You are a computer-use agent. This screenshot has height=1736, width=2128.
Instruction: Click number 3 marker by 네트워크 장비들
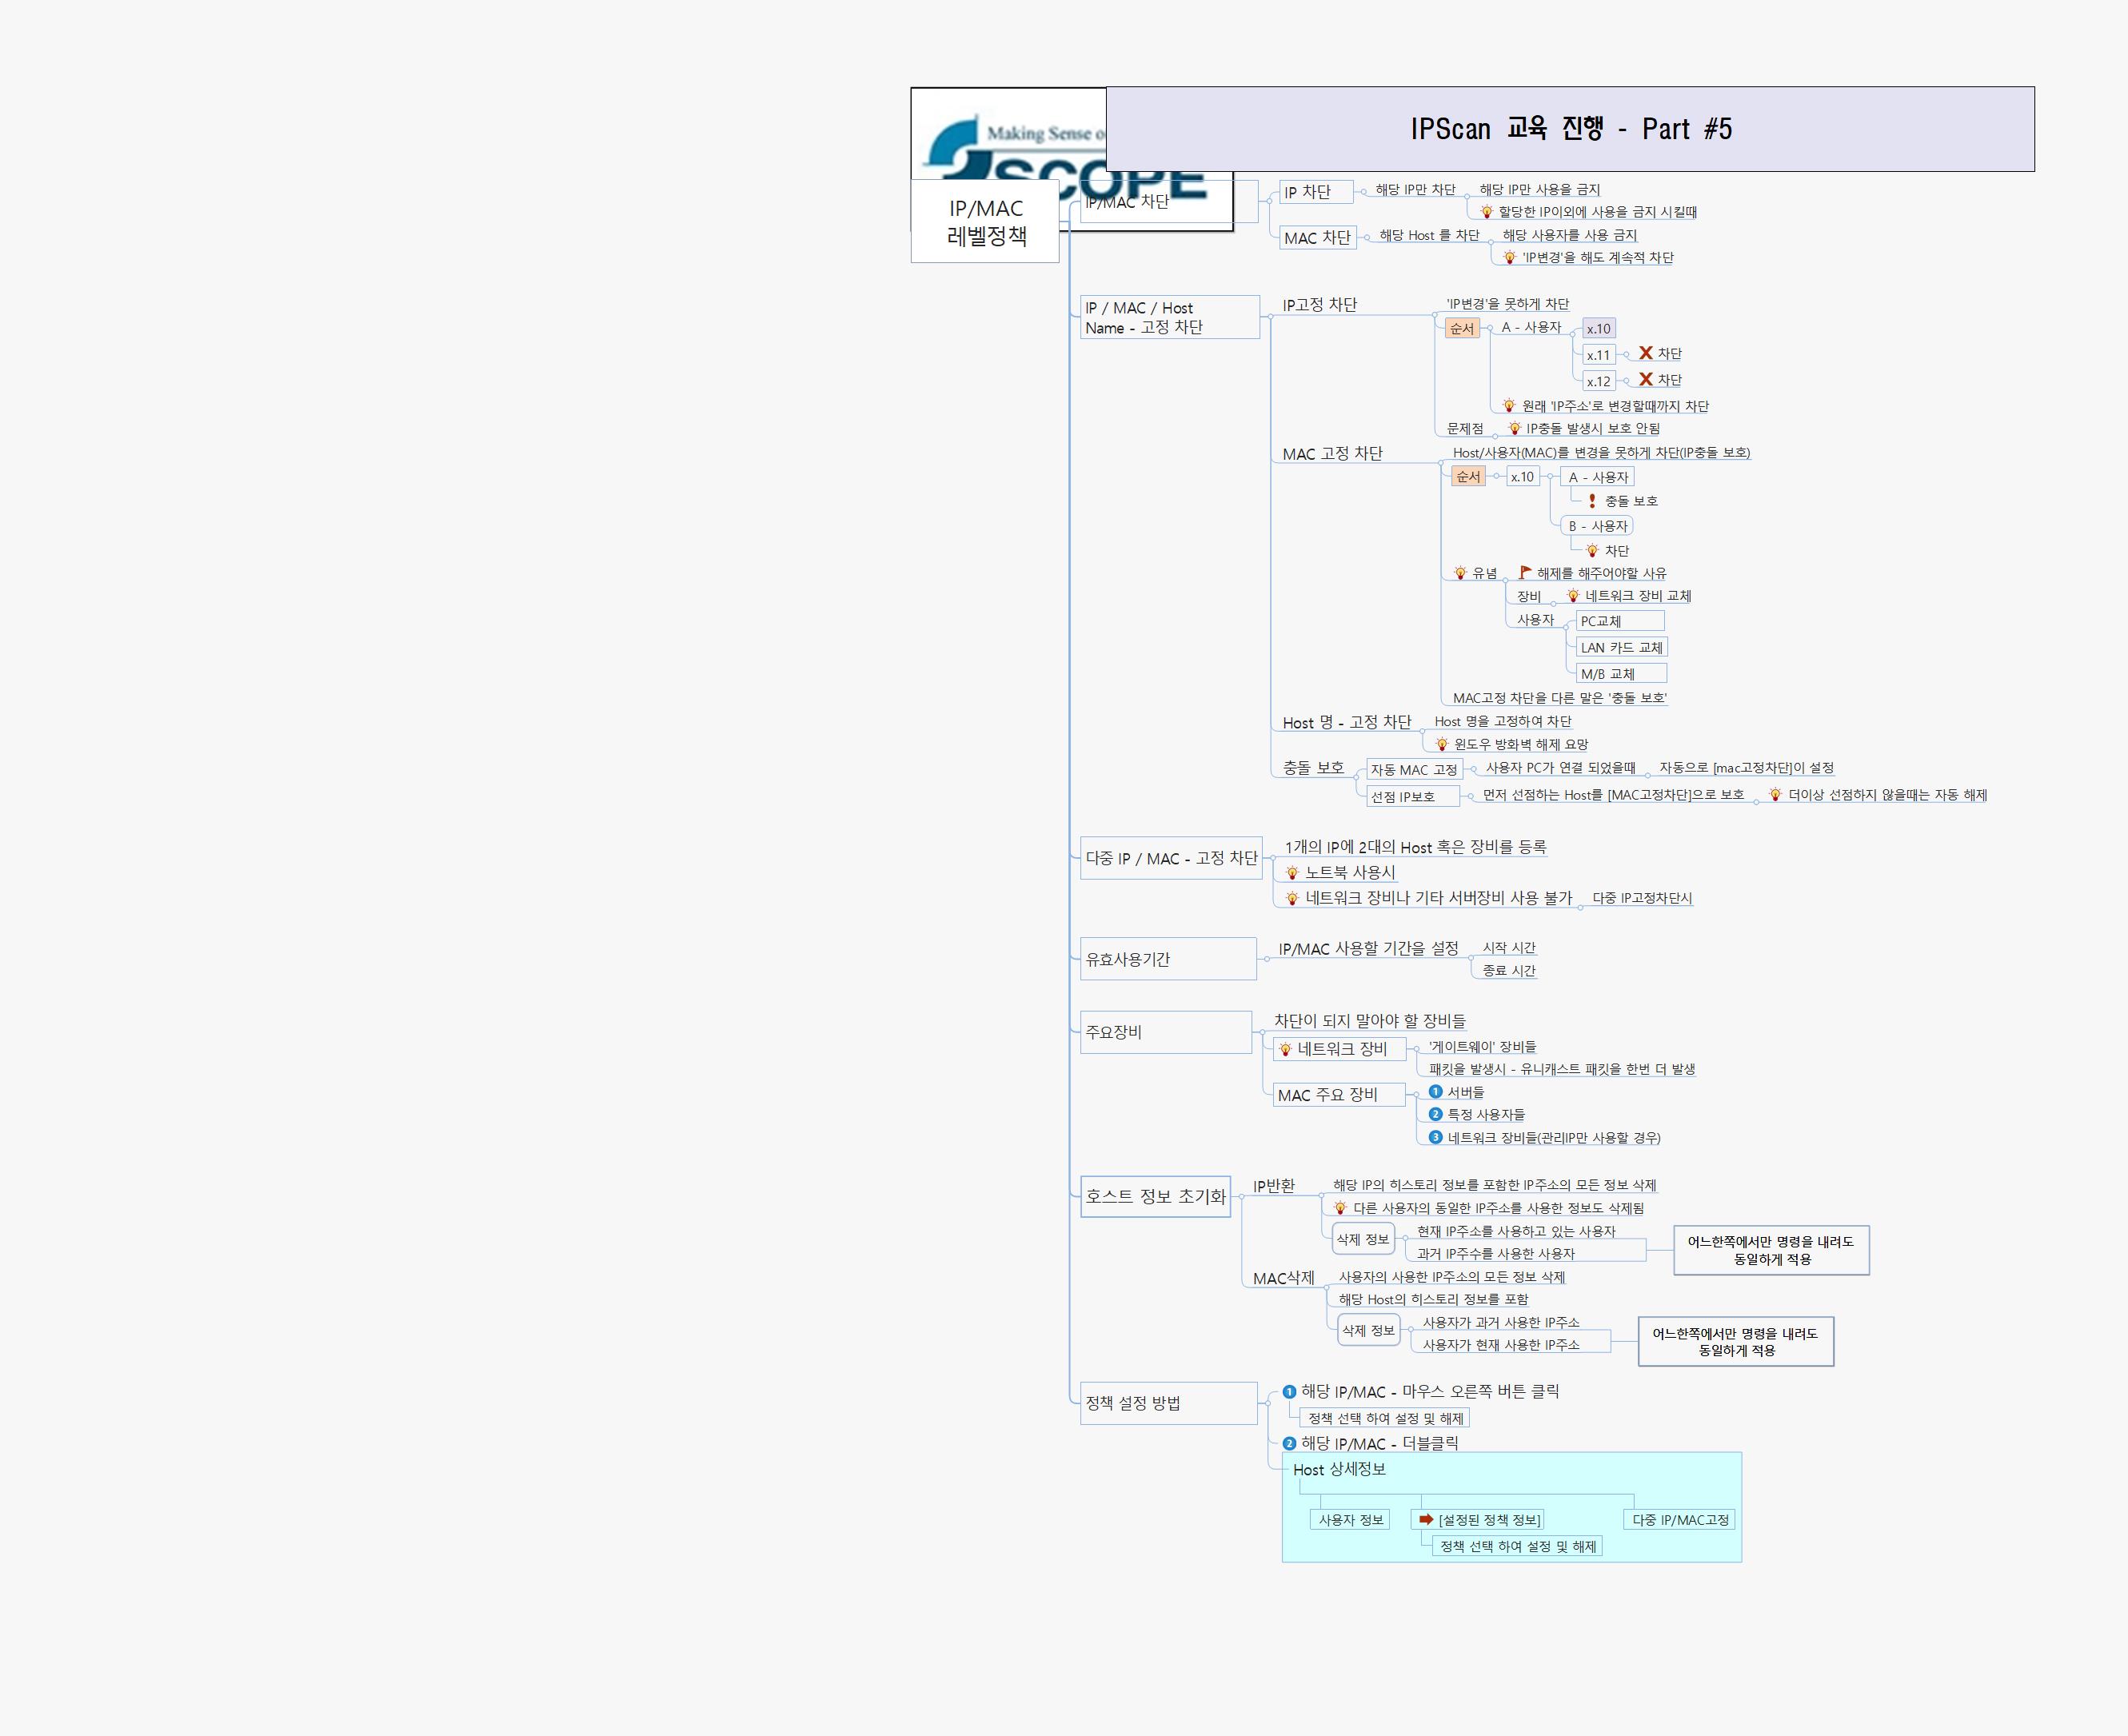[x=1435, y=1137]
